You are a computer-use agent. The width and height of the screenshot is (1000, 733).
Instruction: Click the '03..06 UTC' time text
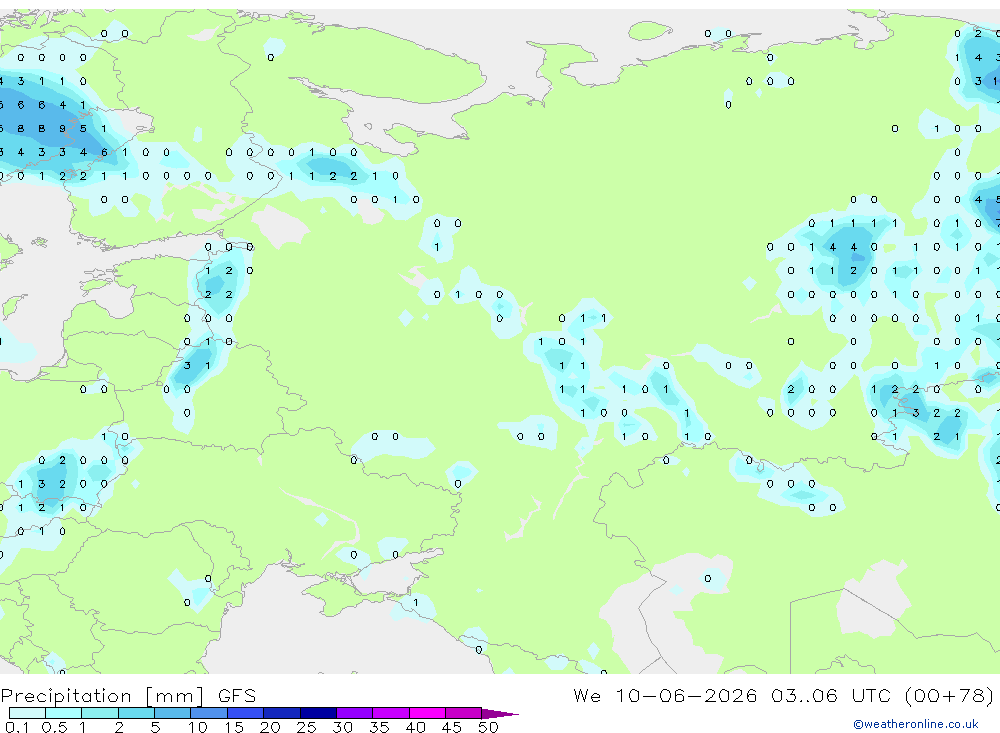832,695
